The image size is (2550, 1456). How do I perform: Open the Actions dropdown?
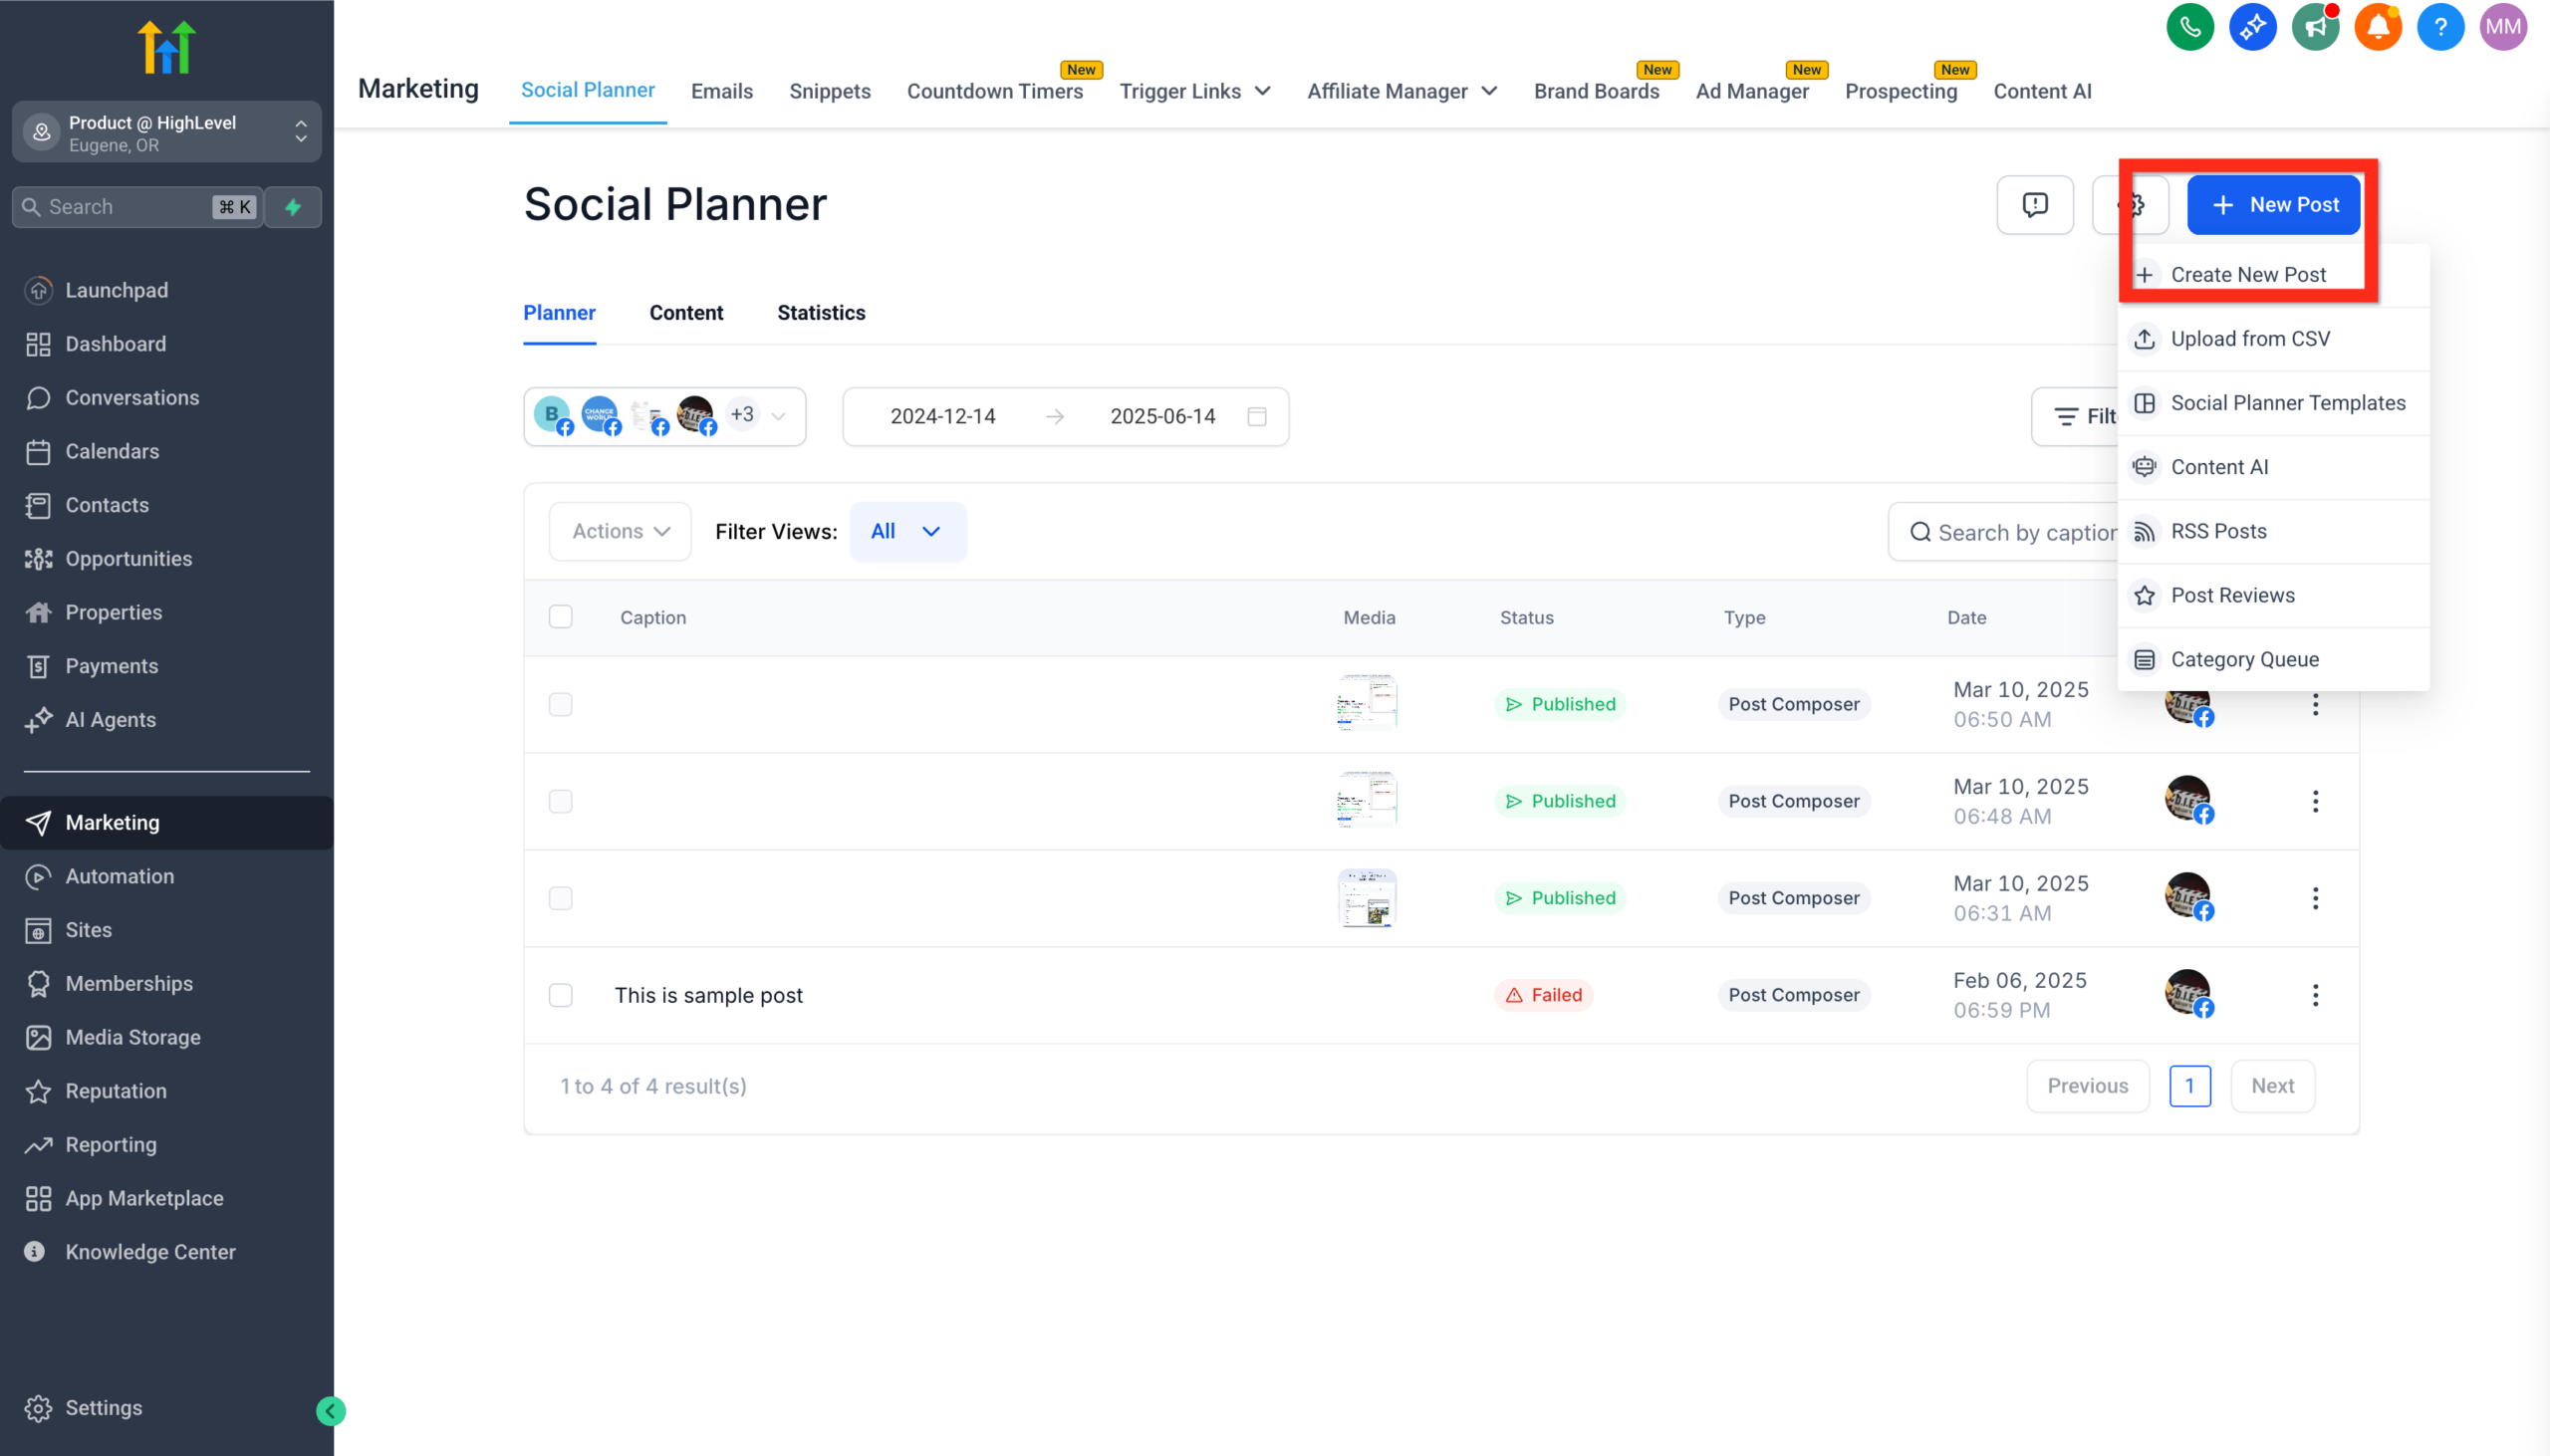(619, 531)
